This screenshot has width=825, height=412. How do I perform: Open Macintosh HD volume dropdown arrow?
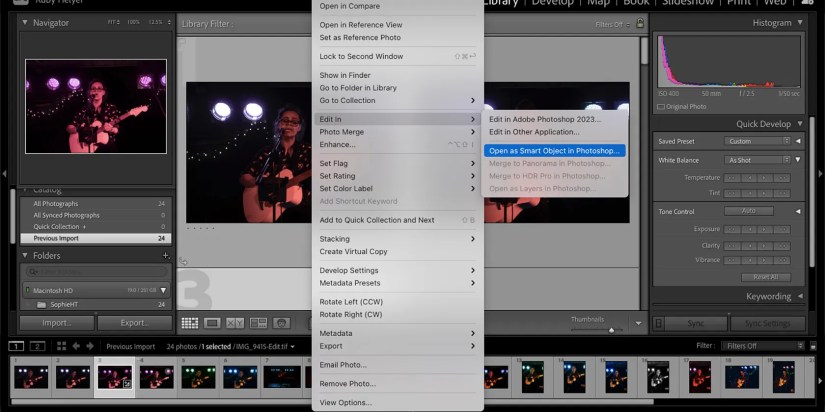[163, 290]
